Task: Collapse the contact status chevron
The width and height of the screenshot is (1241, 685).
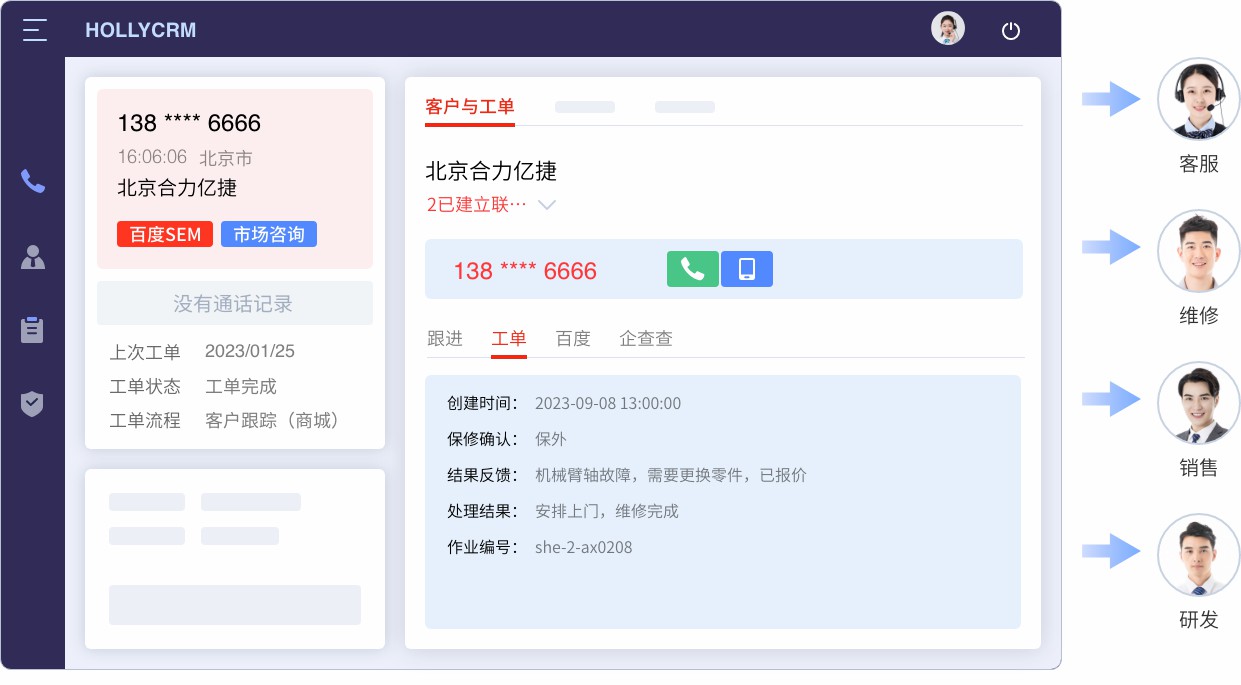Action: [x=546, y=204]
